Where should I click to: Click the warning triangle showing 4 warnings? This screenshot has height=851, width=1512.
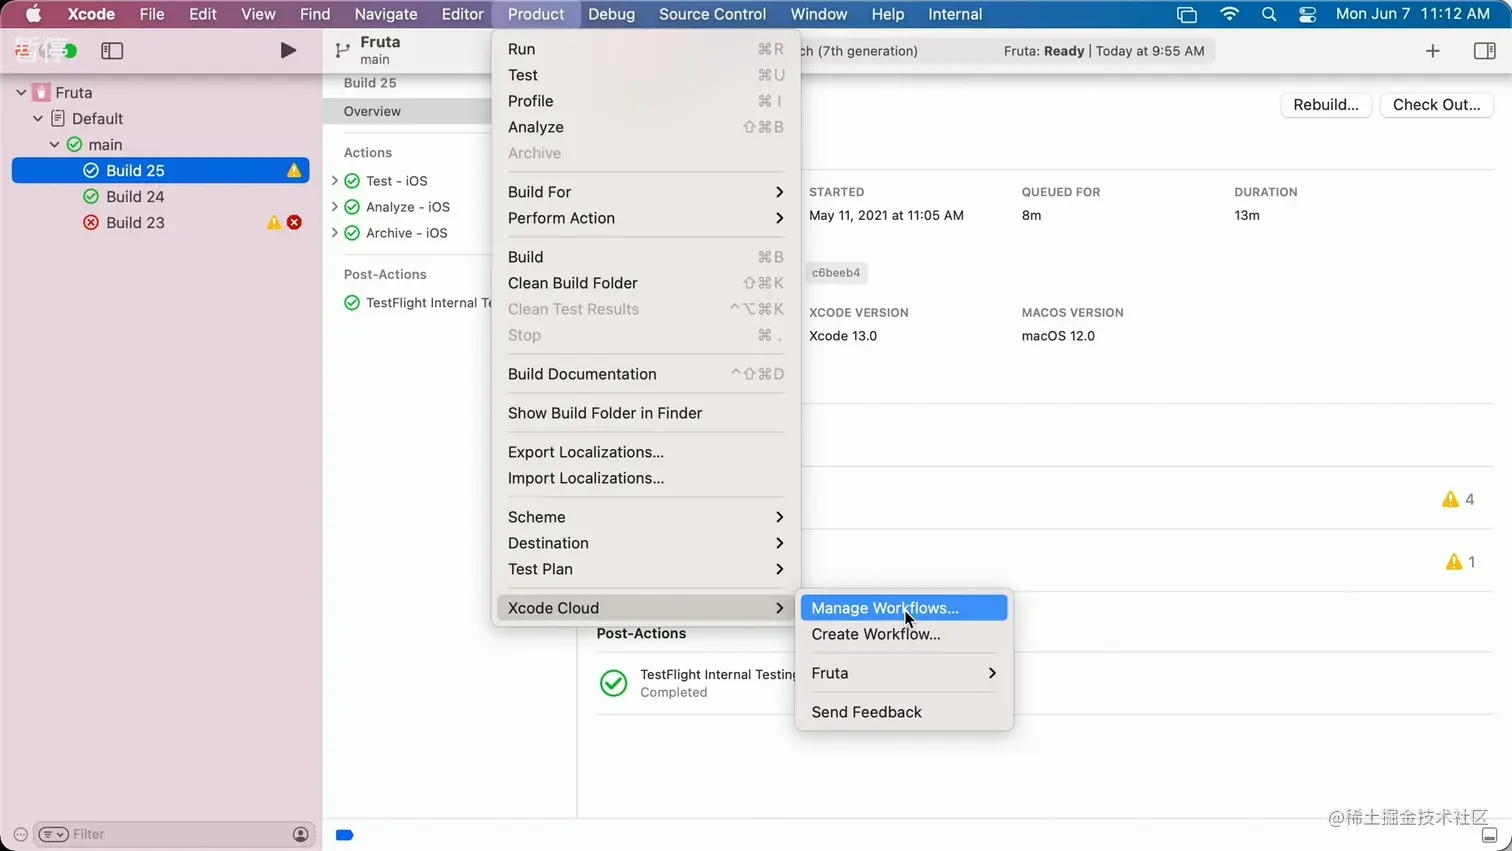1450,499
